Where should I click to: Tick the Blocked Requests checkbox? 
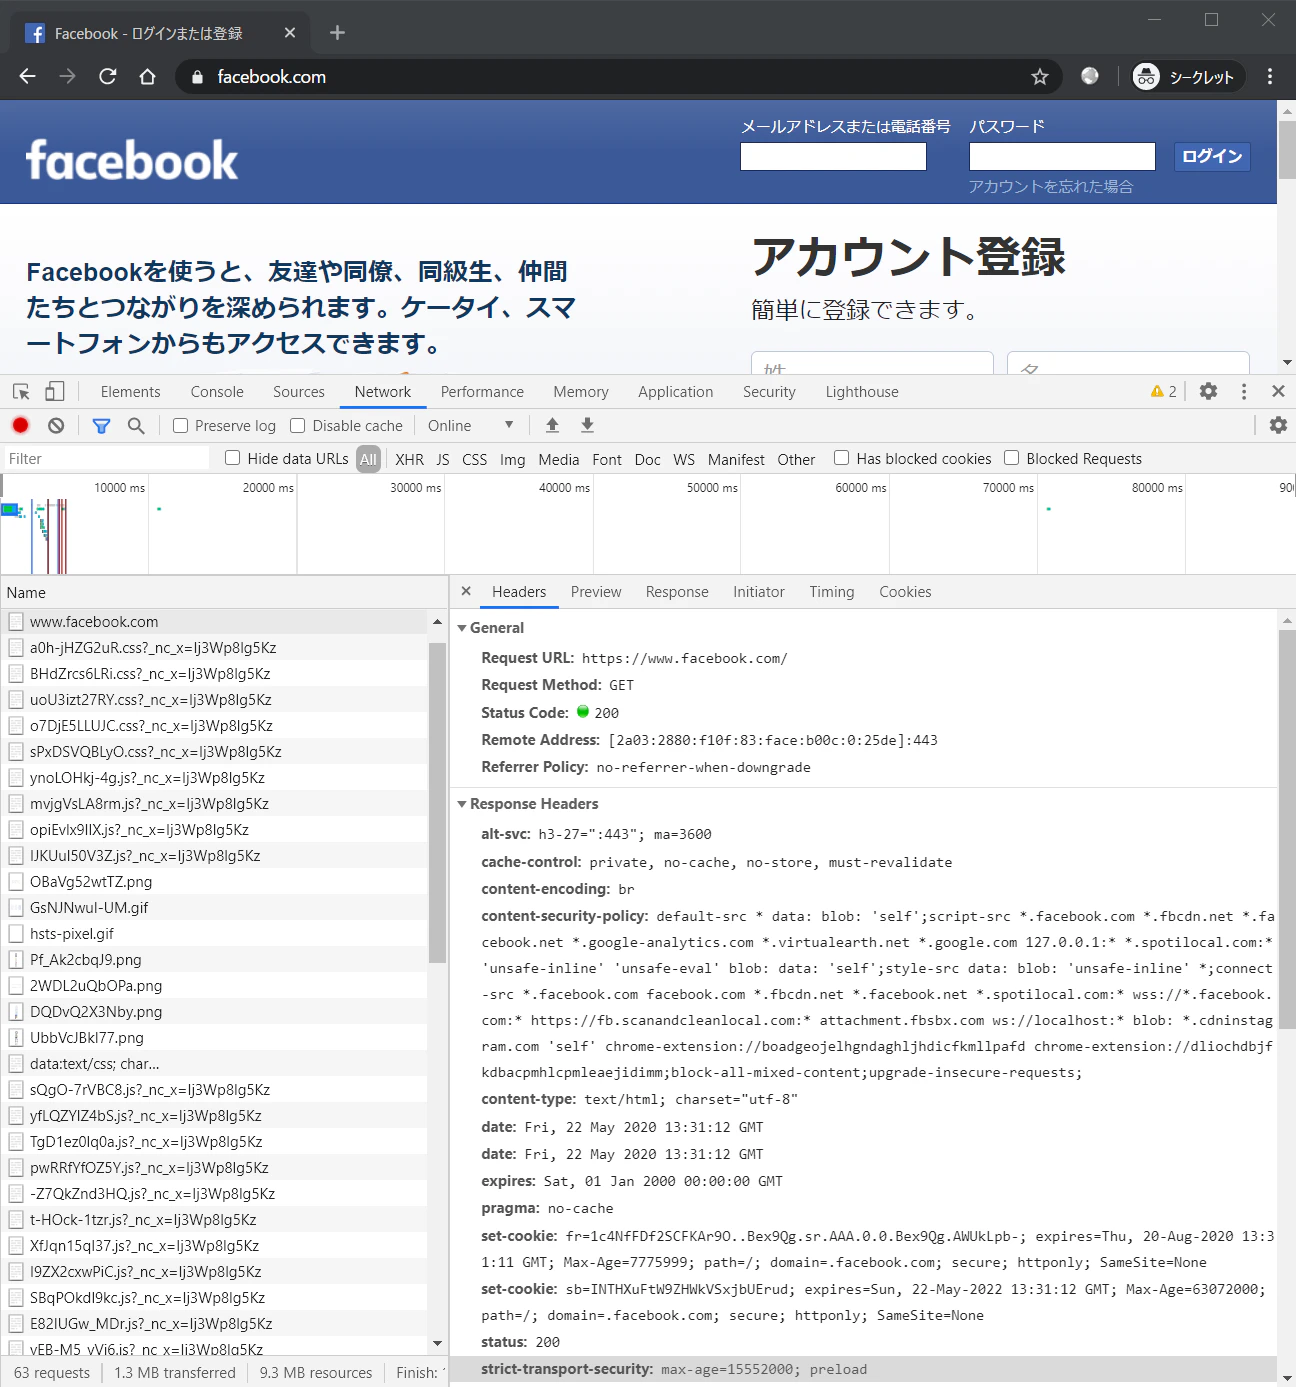coord(1012,458)
